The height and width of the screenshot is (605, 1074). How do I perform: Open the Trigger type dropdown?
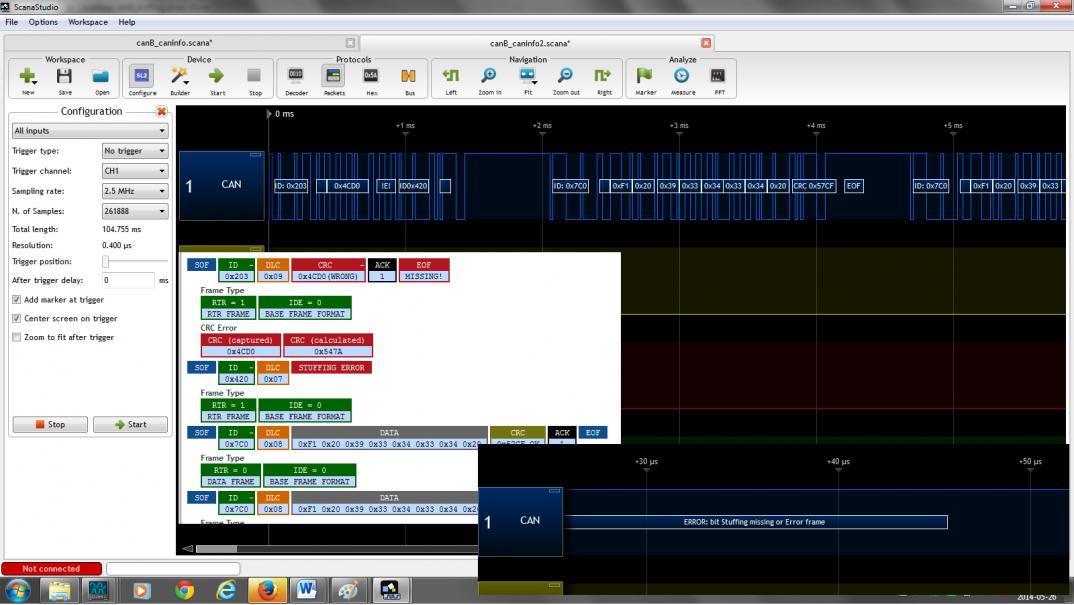tap(134, 151)
